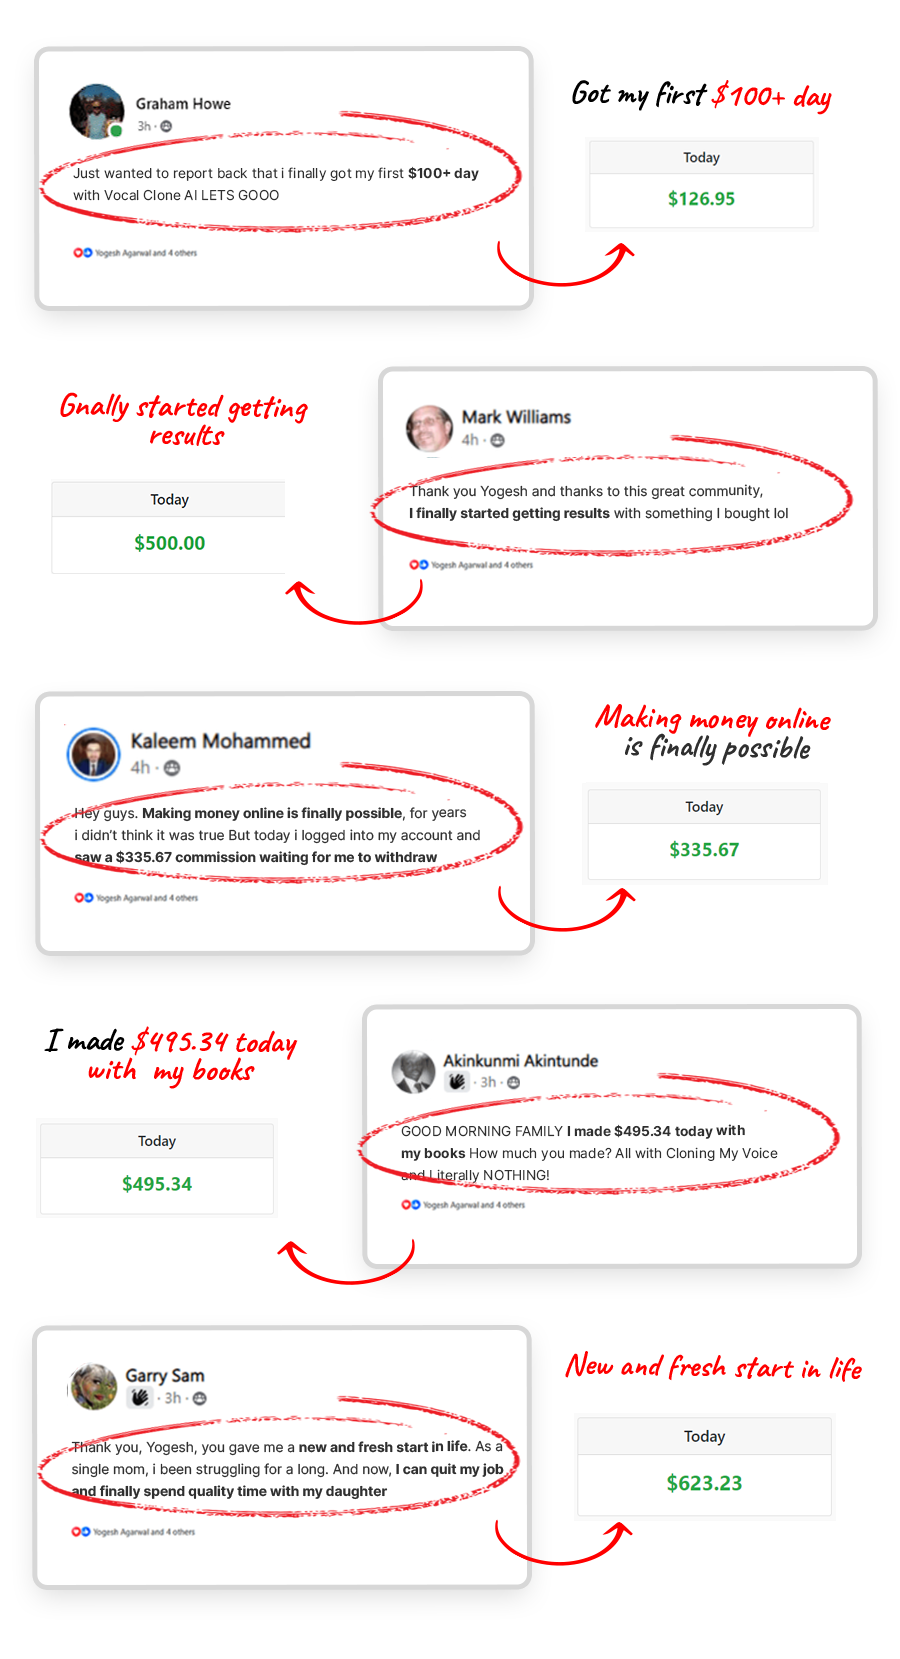900x1659 pixels.
Task: Click Kaleem Mohammed's profile photo
Action: pos(93,754)
